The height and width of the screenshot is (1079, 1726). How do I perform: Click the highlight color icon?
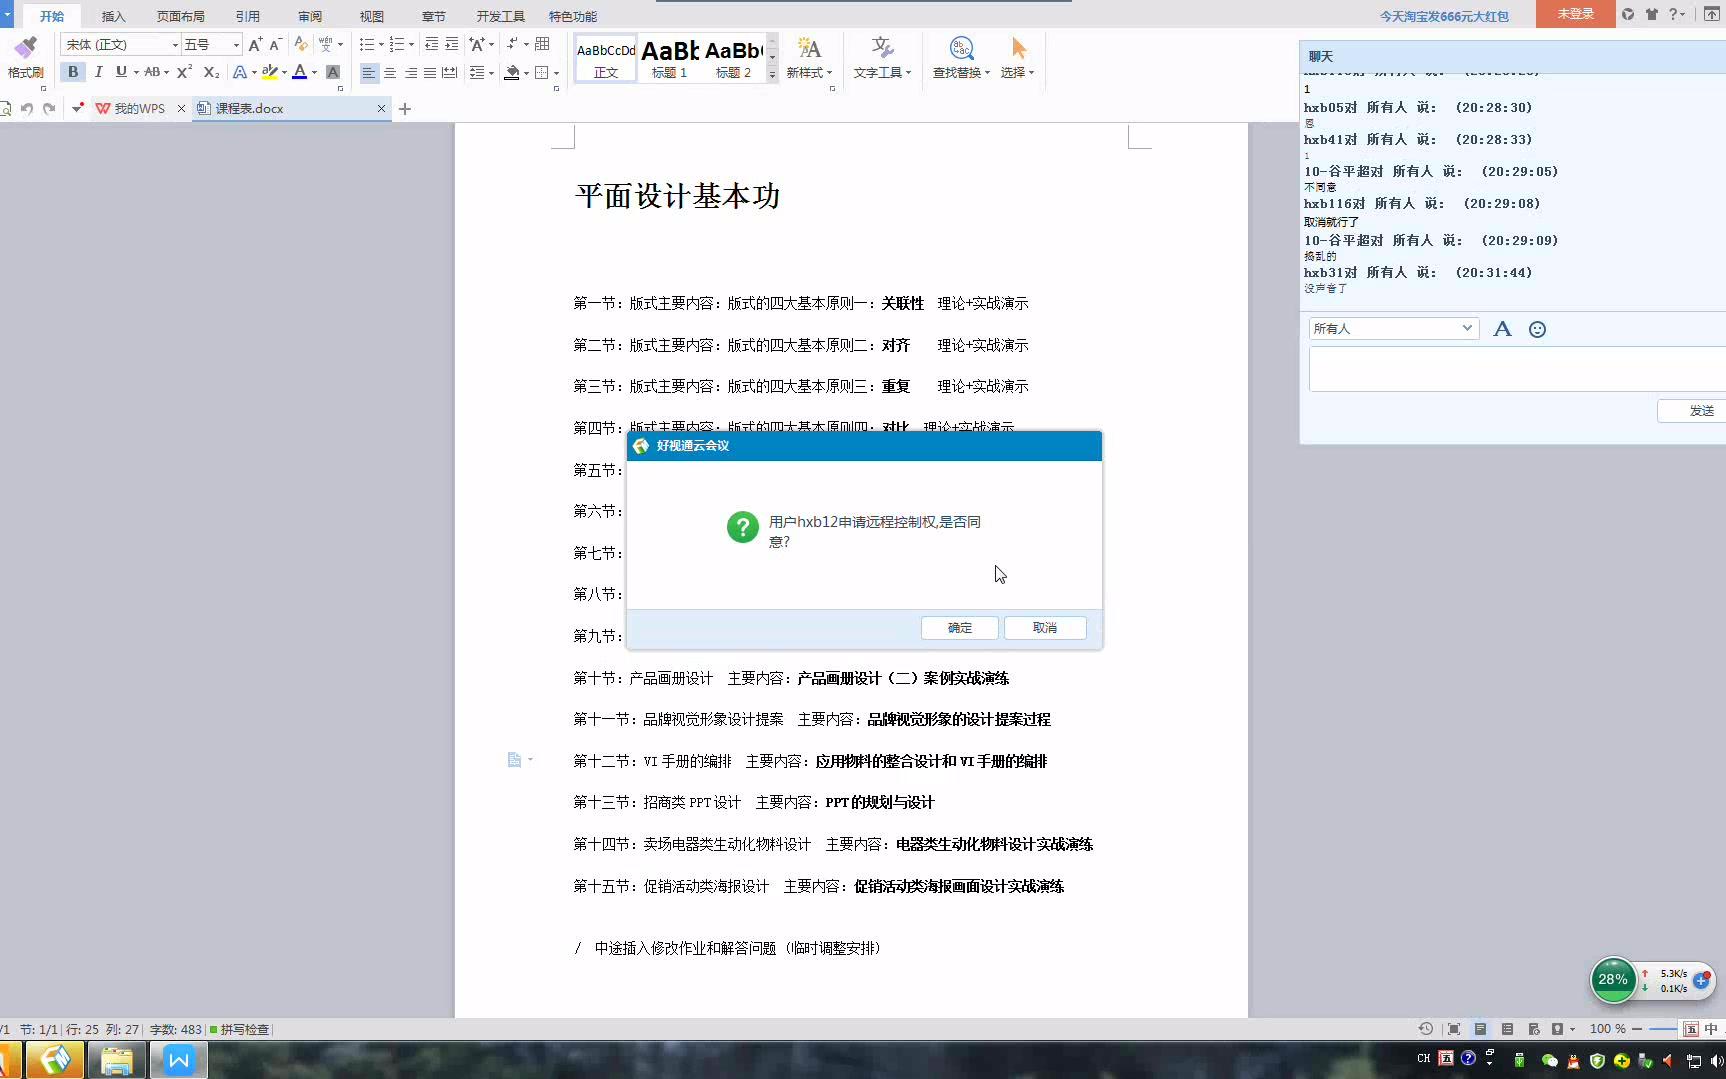click(270, 72)
